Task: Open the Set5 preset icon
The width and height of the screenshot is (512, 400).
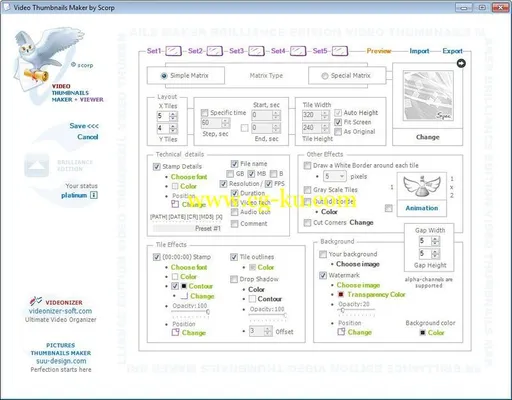Action: pyautogui.click(x=340, y=51)
